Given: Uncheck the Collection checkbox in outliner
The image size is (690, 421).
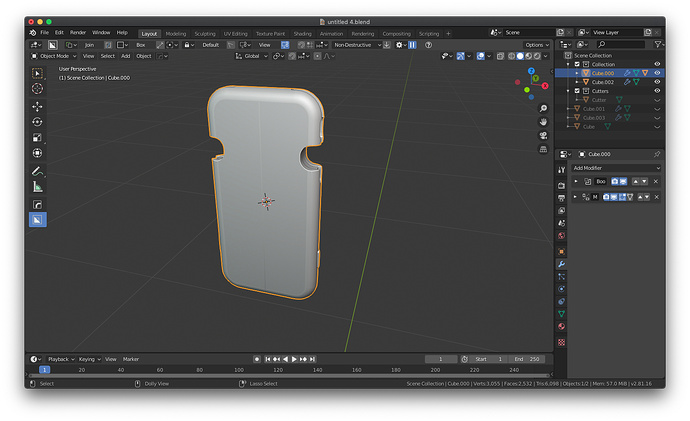Looking at the screenshot, I should click(577, 64).
